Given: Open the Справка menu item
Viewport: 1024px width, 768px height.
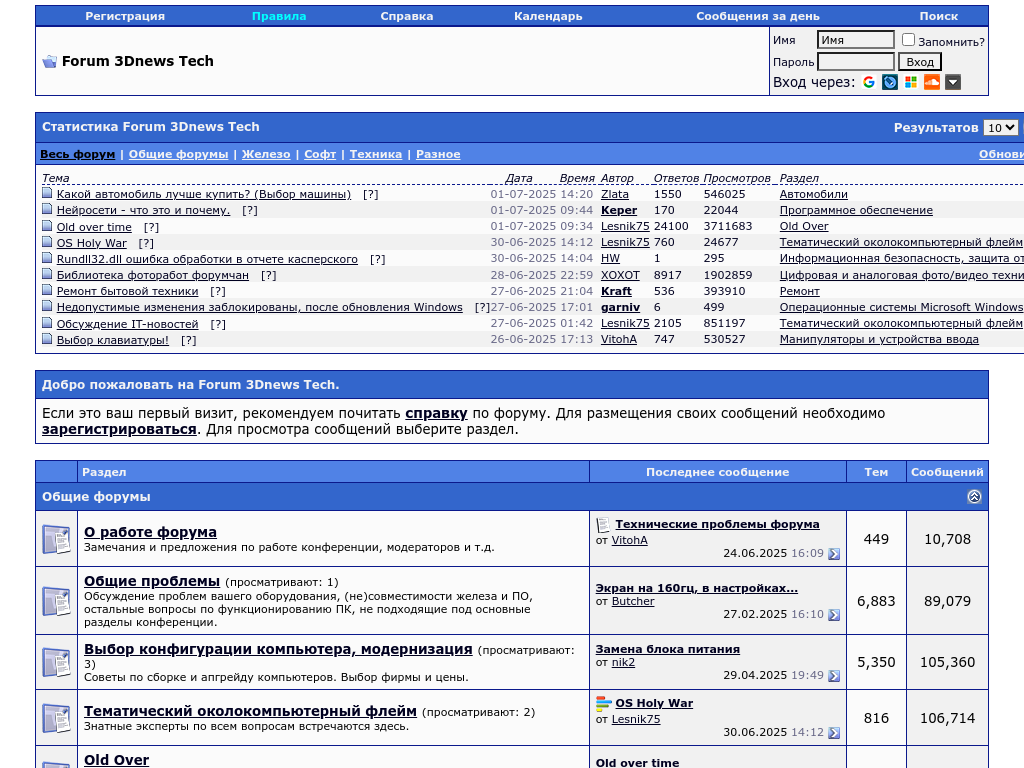Looking at the screenshot, I should tap(407, 16).
